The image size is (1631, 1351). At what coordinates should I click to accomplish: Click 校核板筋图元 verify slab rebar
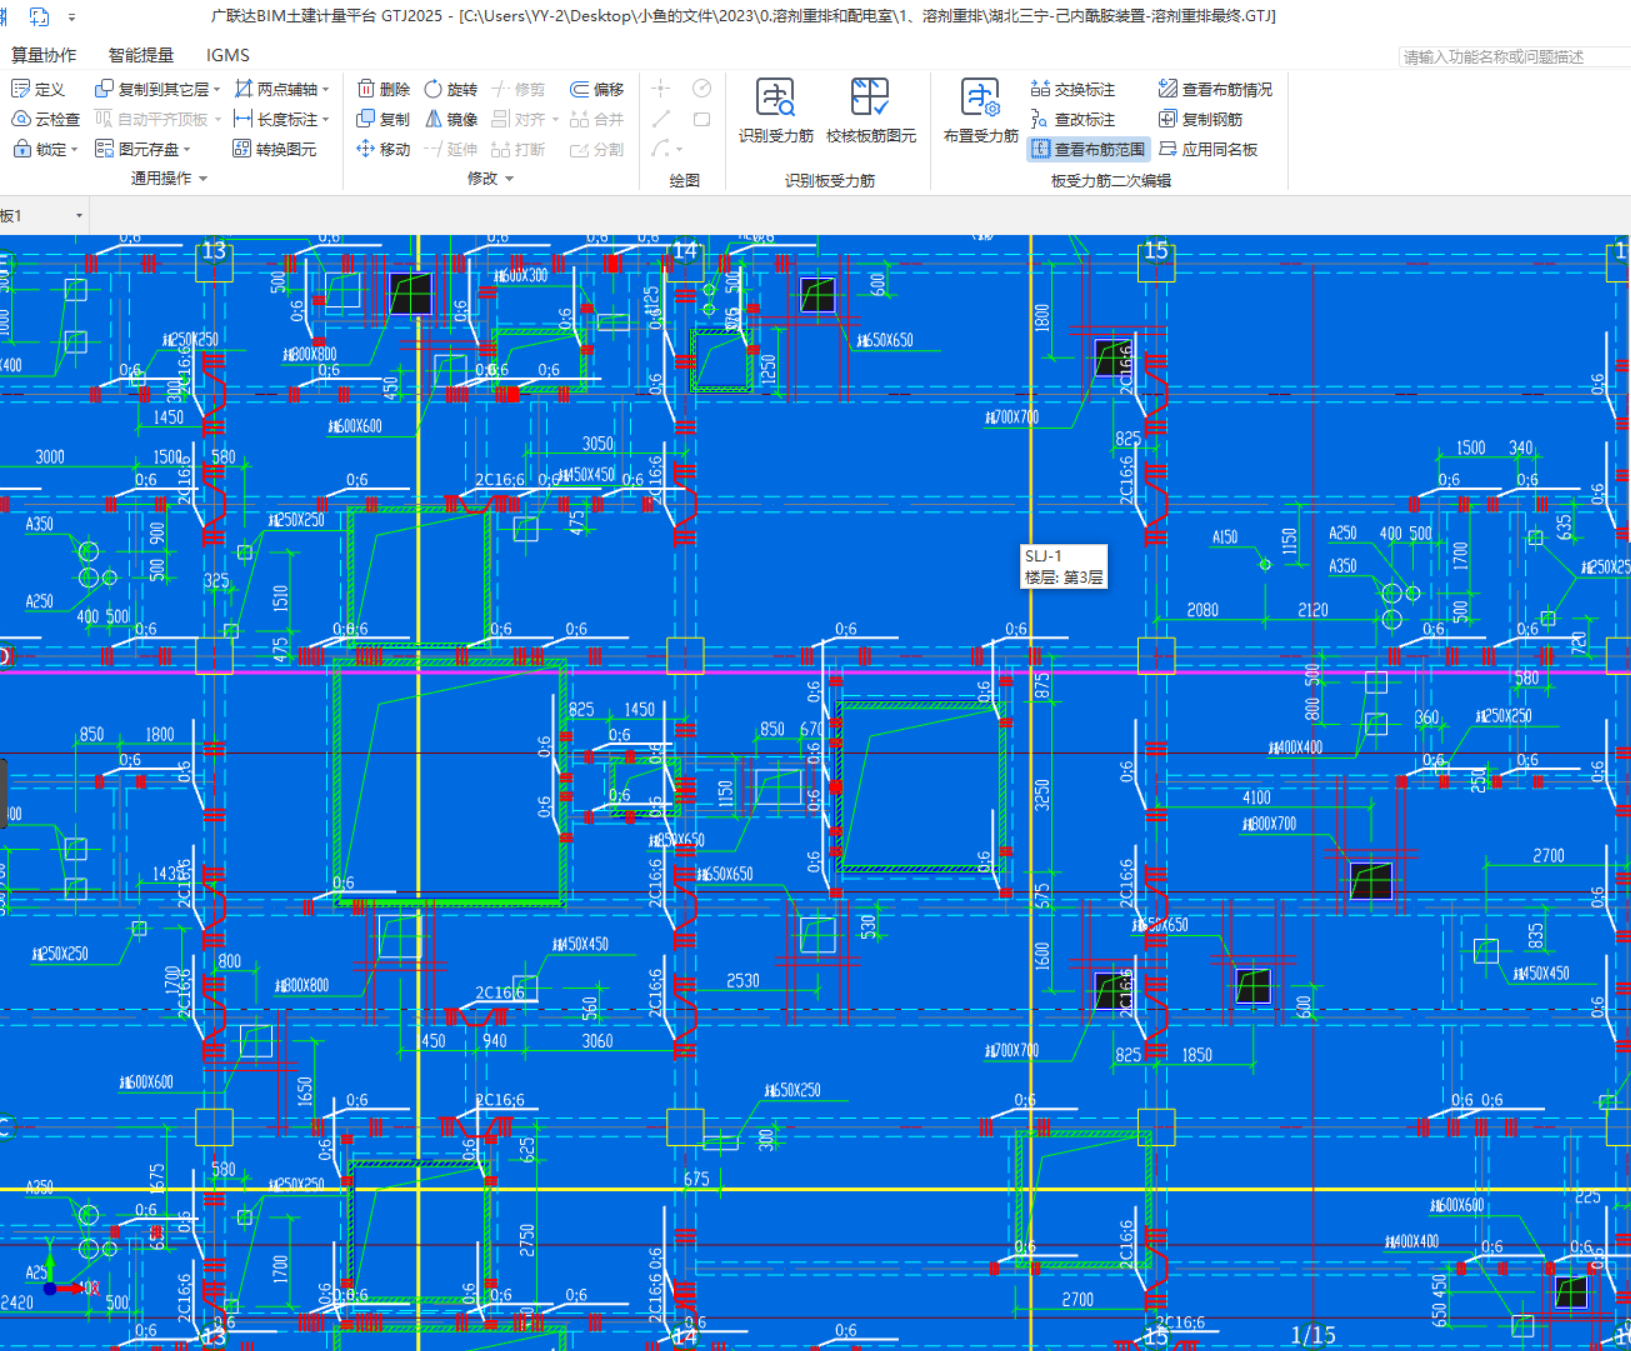[x=871, y=111]
